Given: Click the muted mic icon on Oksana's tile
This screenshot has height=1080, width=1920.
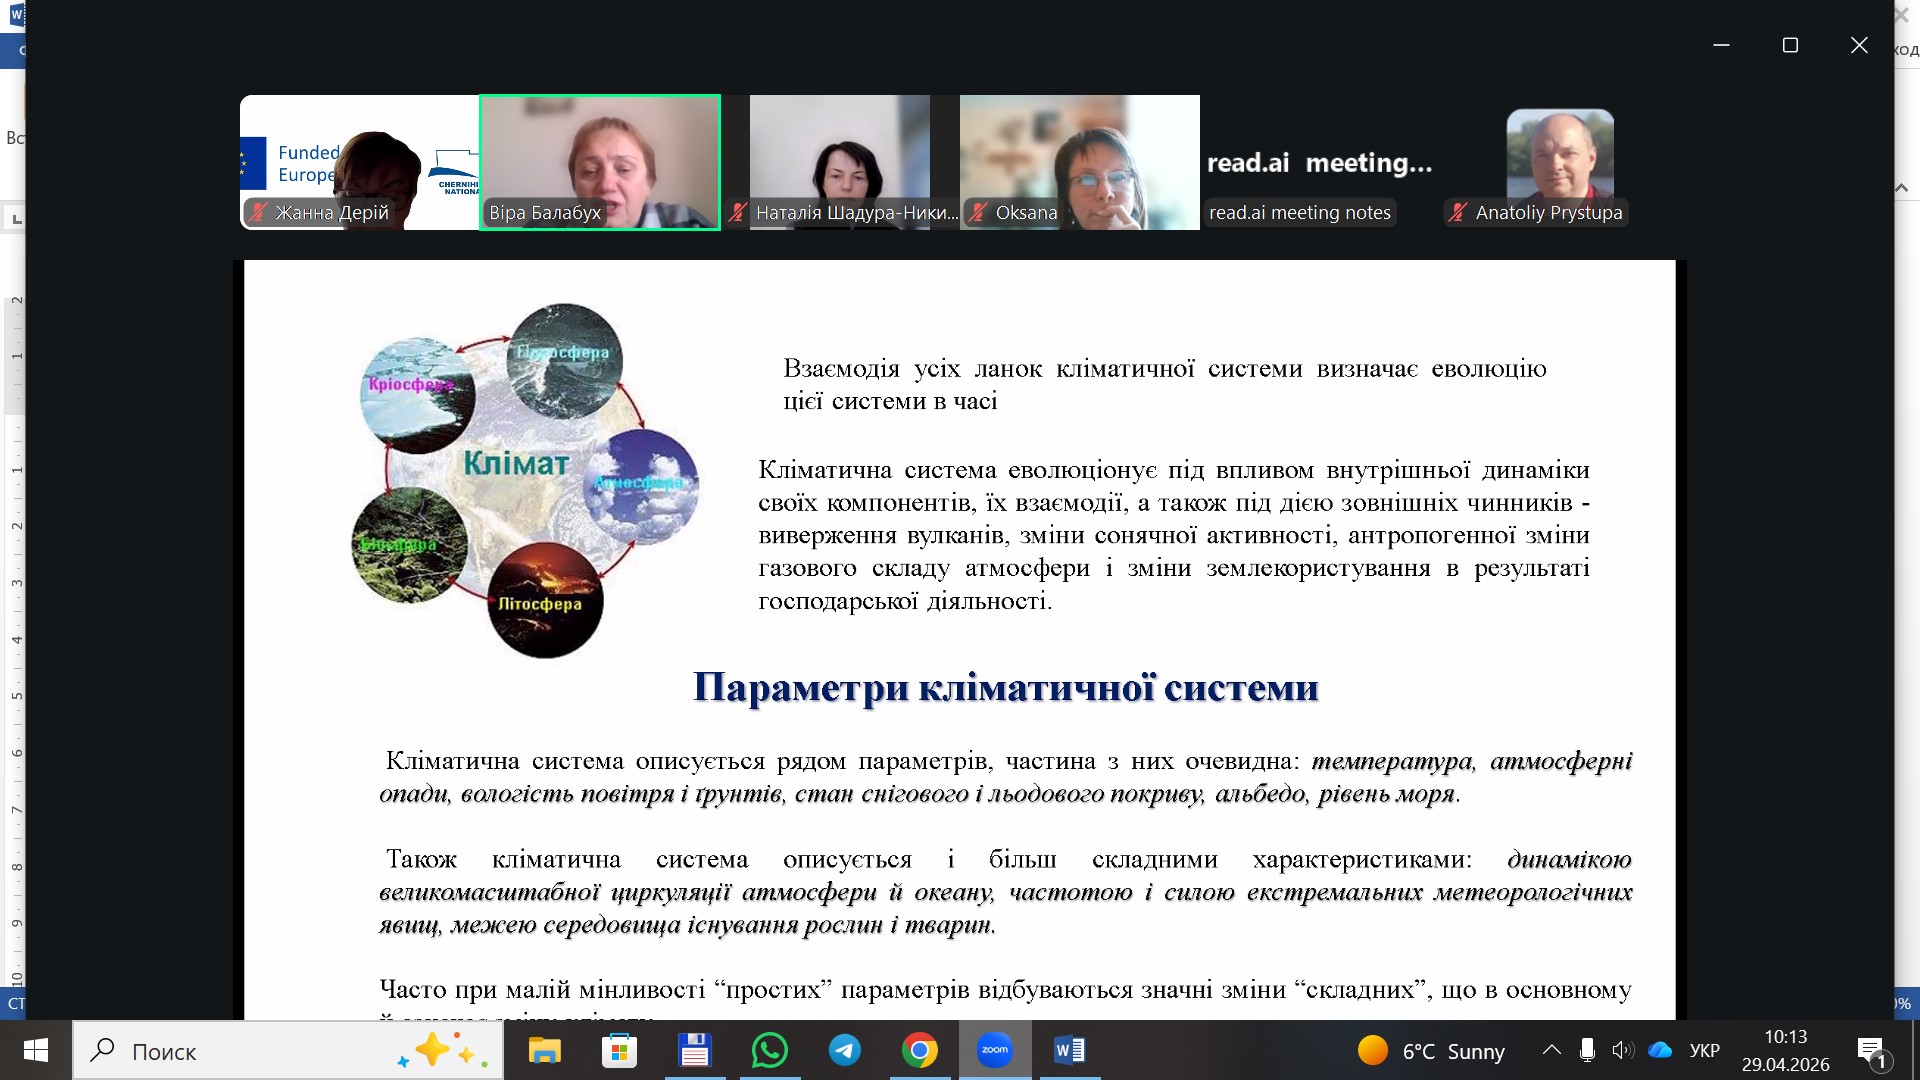Looking at the screenshot, I should coord(979,212).
